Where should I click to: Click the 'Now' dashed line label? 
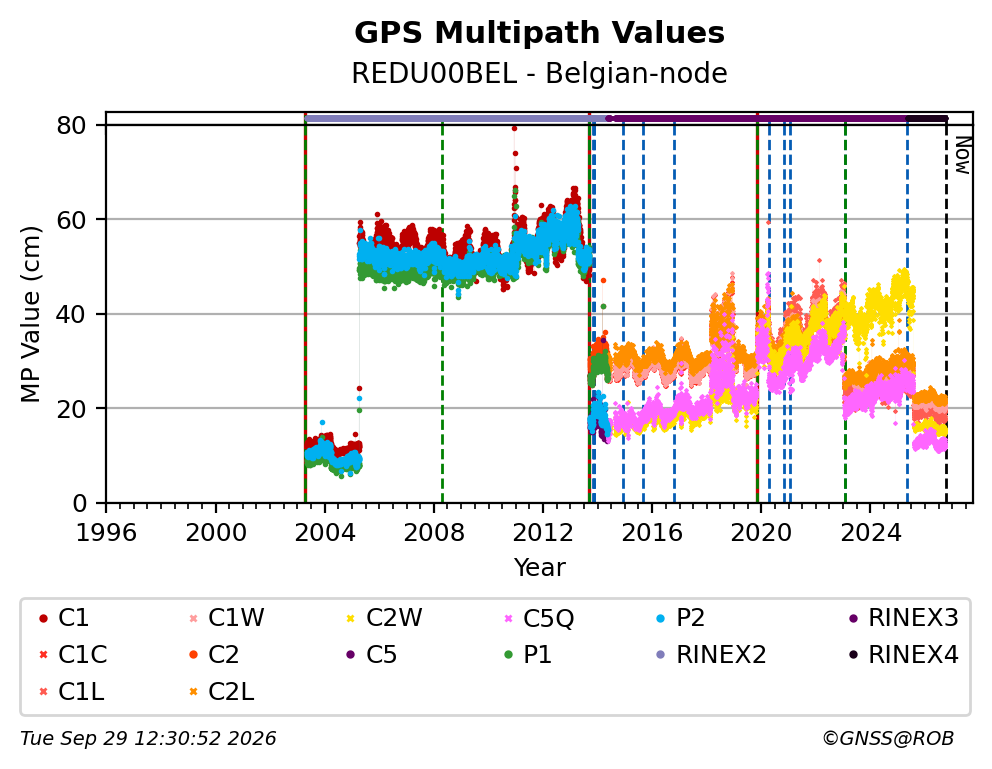[963, 156]
